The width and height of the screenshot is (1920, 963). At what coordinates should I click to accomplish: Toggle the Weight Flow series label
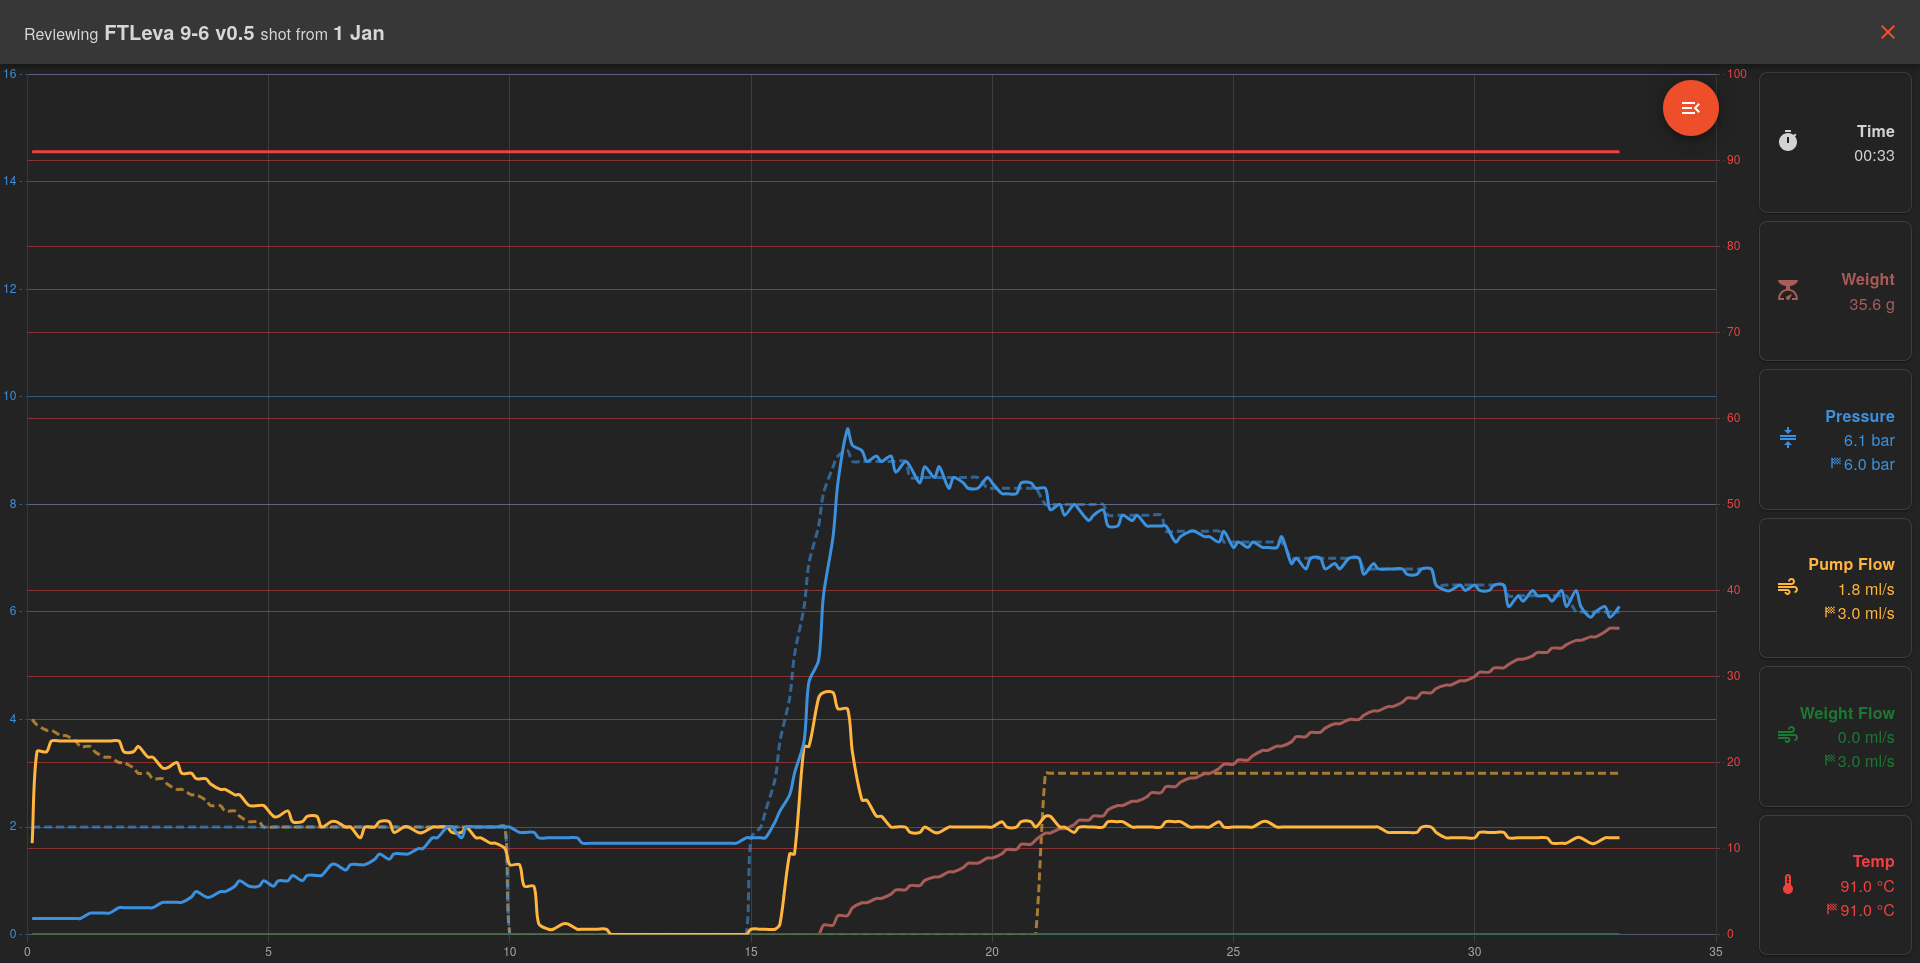pyautogui.click(x=1846, y=713)
